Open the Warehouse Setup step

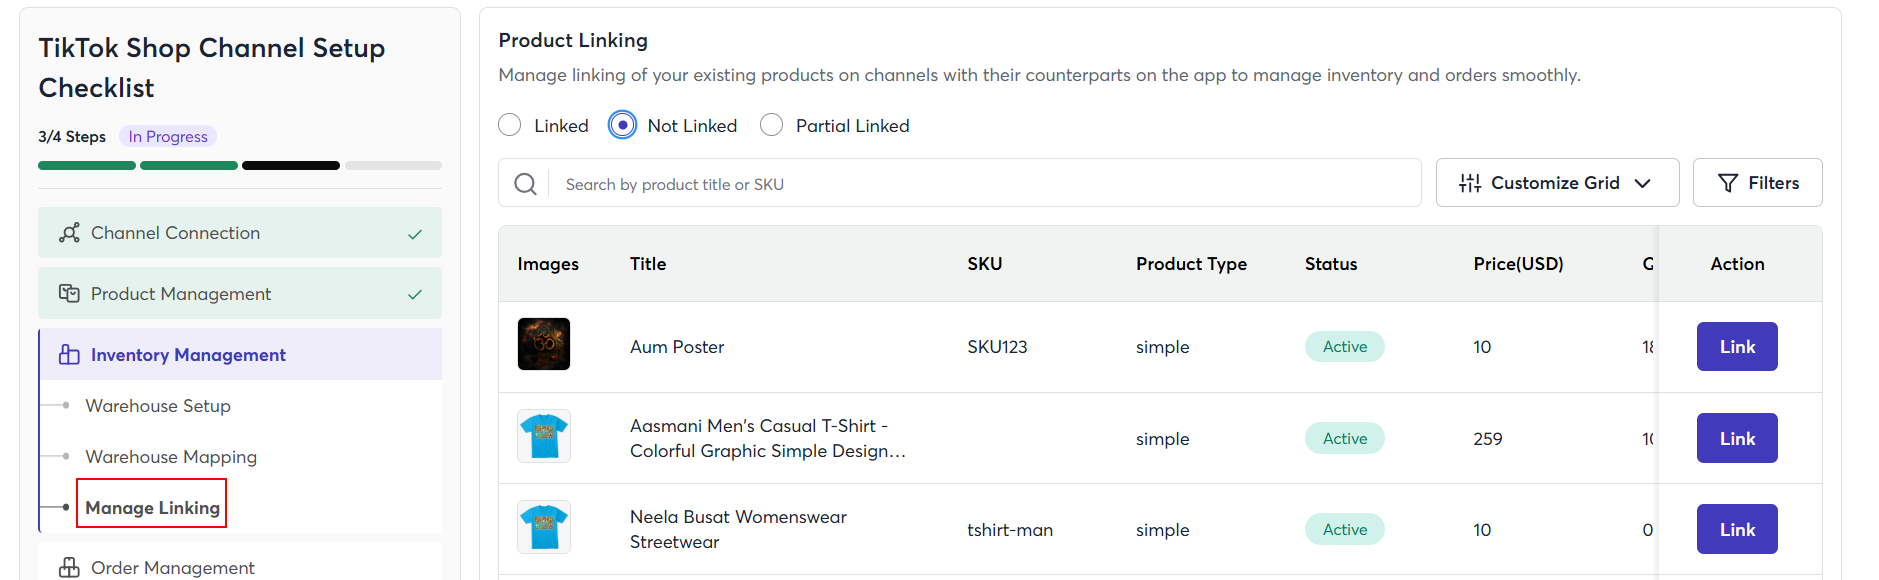(x=158, y=406)
